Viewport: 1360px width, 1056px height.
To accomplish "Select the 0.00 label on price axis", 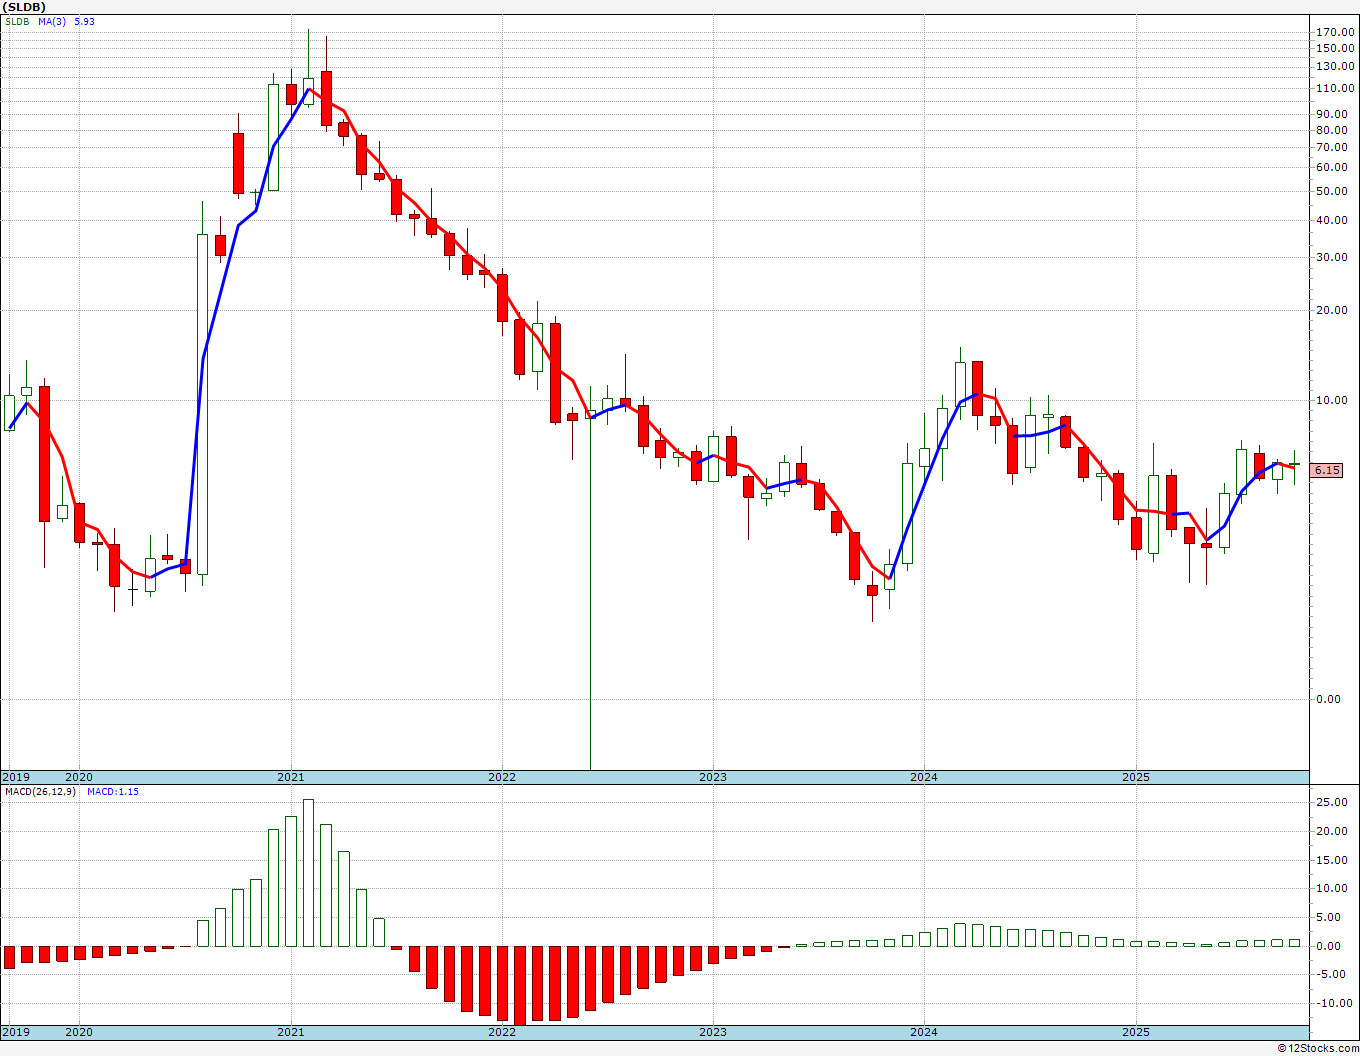I will coord(1329,699).
